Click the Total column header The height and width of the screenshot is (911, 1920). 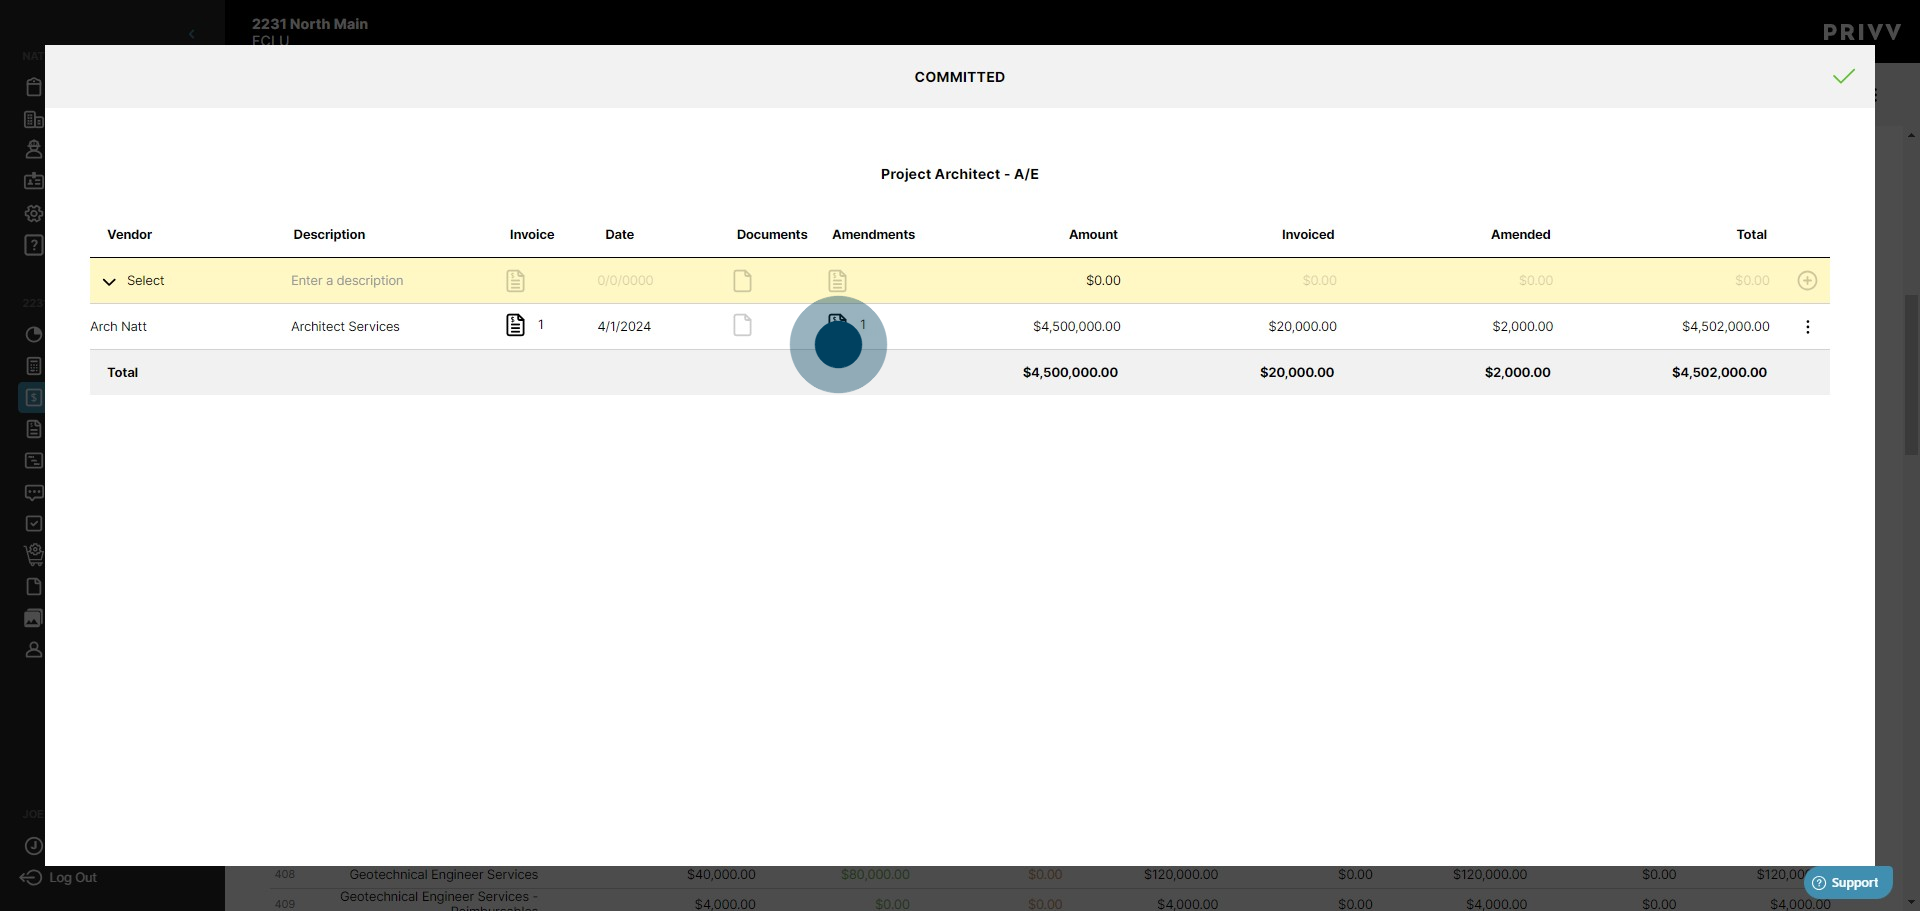[x=1751, y=235]
